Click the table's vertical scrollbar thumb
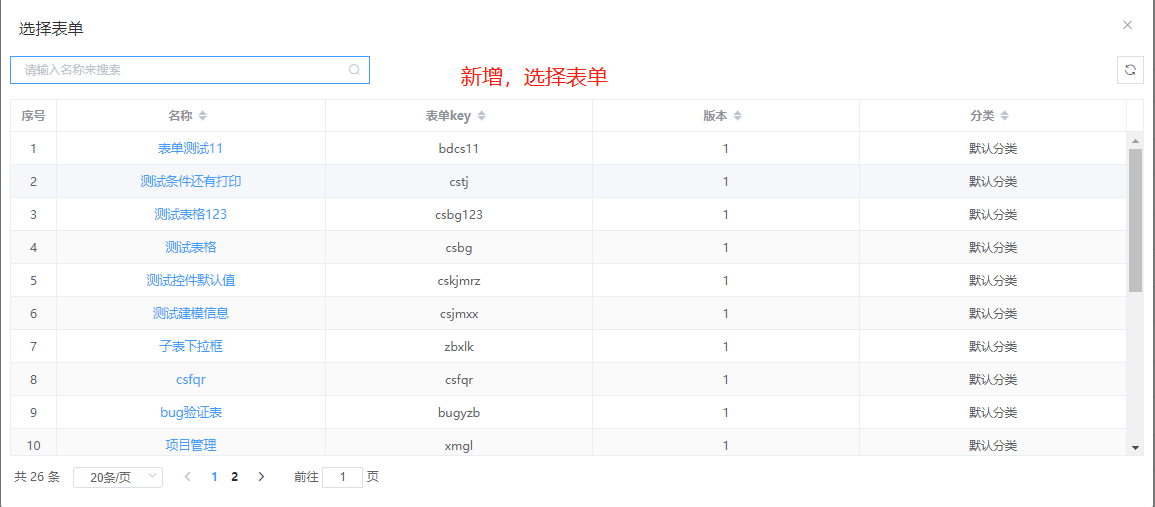The width and height of the screenshot is (1155, 507). point(1135,220)
